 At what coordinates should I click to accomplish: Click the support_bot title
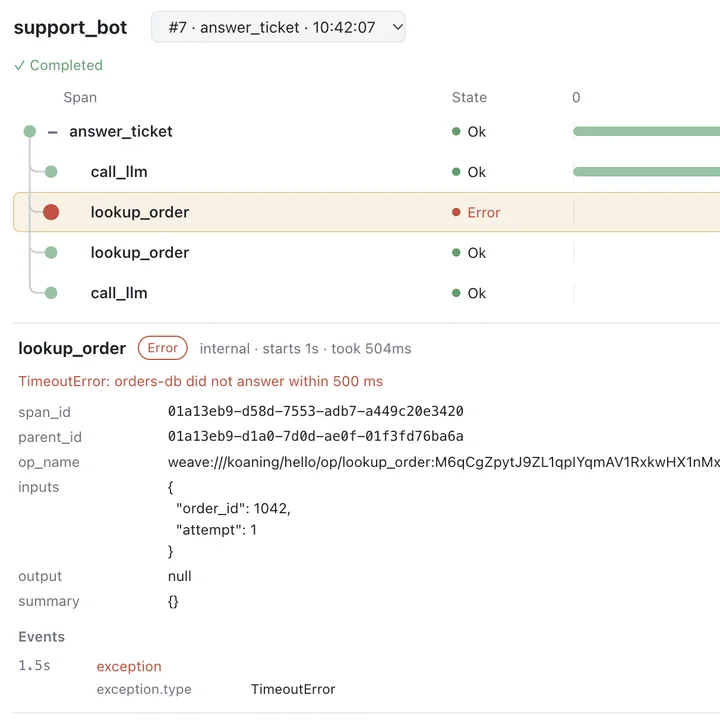(x=70, y=28)
